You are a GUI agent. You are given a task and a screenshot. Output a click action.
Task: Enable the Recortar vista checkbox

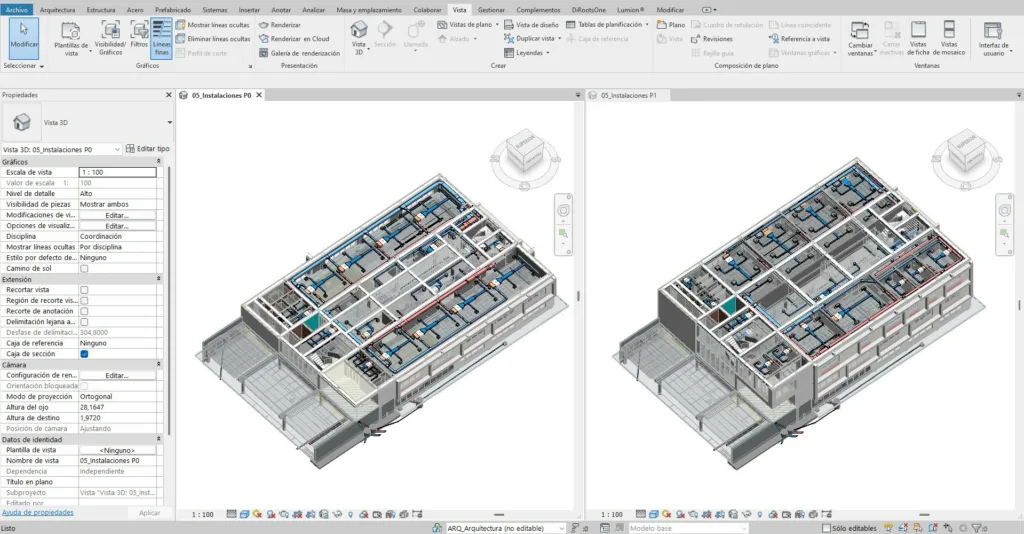[x=84, y=289]
